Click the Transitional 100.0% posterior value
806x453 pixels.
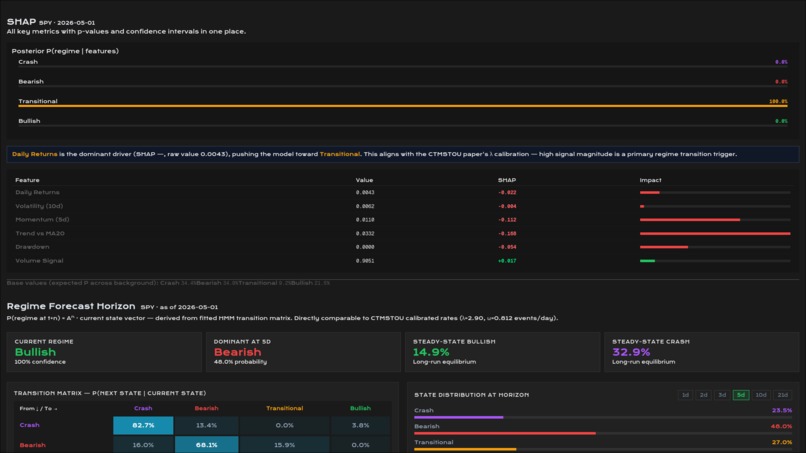pos(778,101)
